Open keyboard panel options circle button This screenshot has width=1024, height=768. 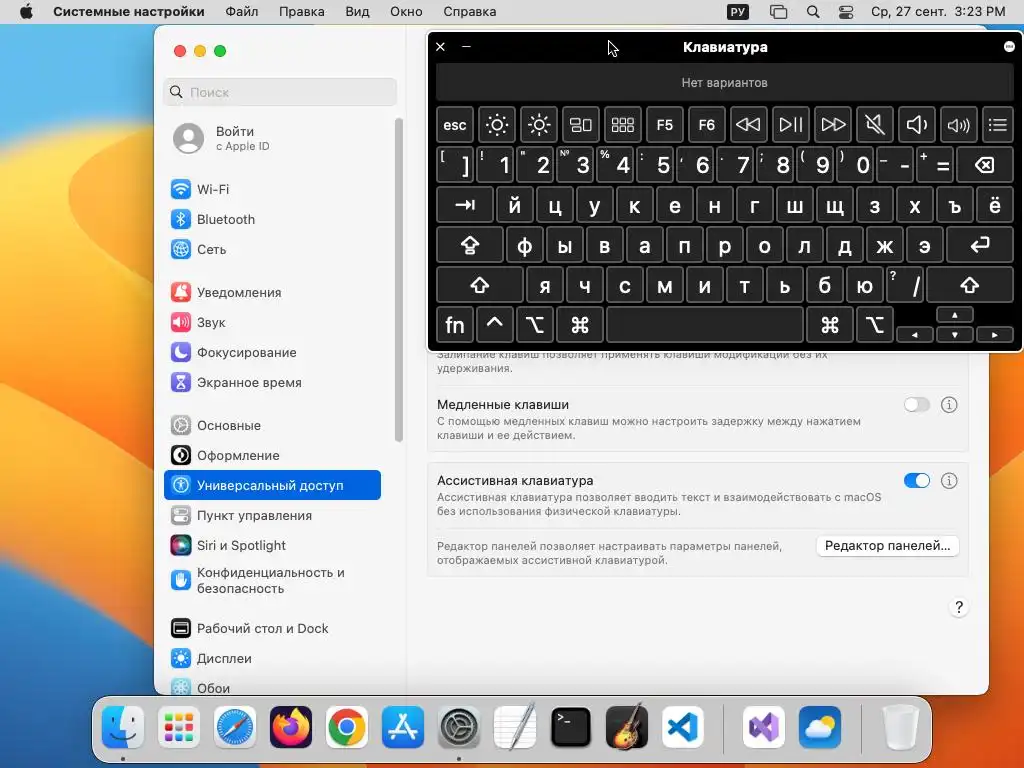[1009, 46]
